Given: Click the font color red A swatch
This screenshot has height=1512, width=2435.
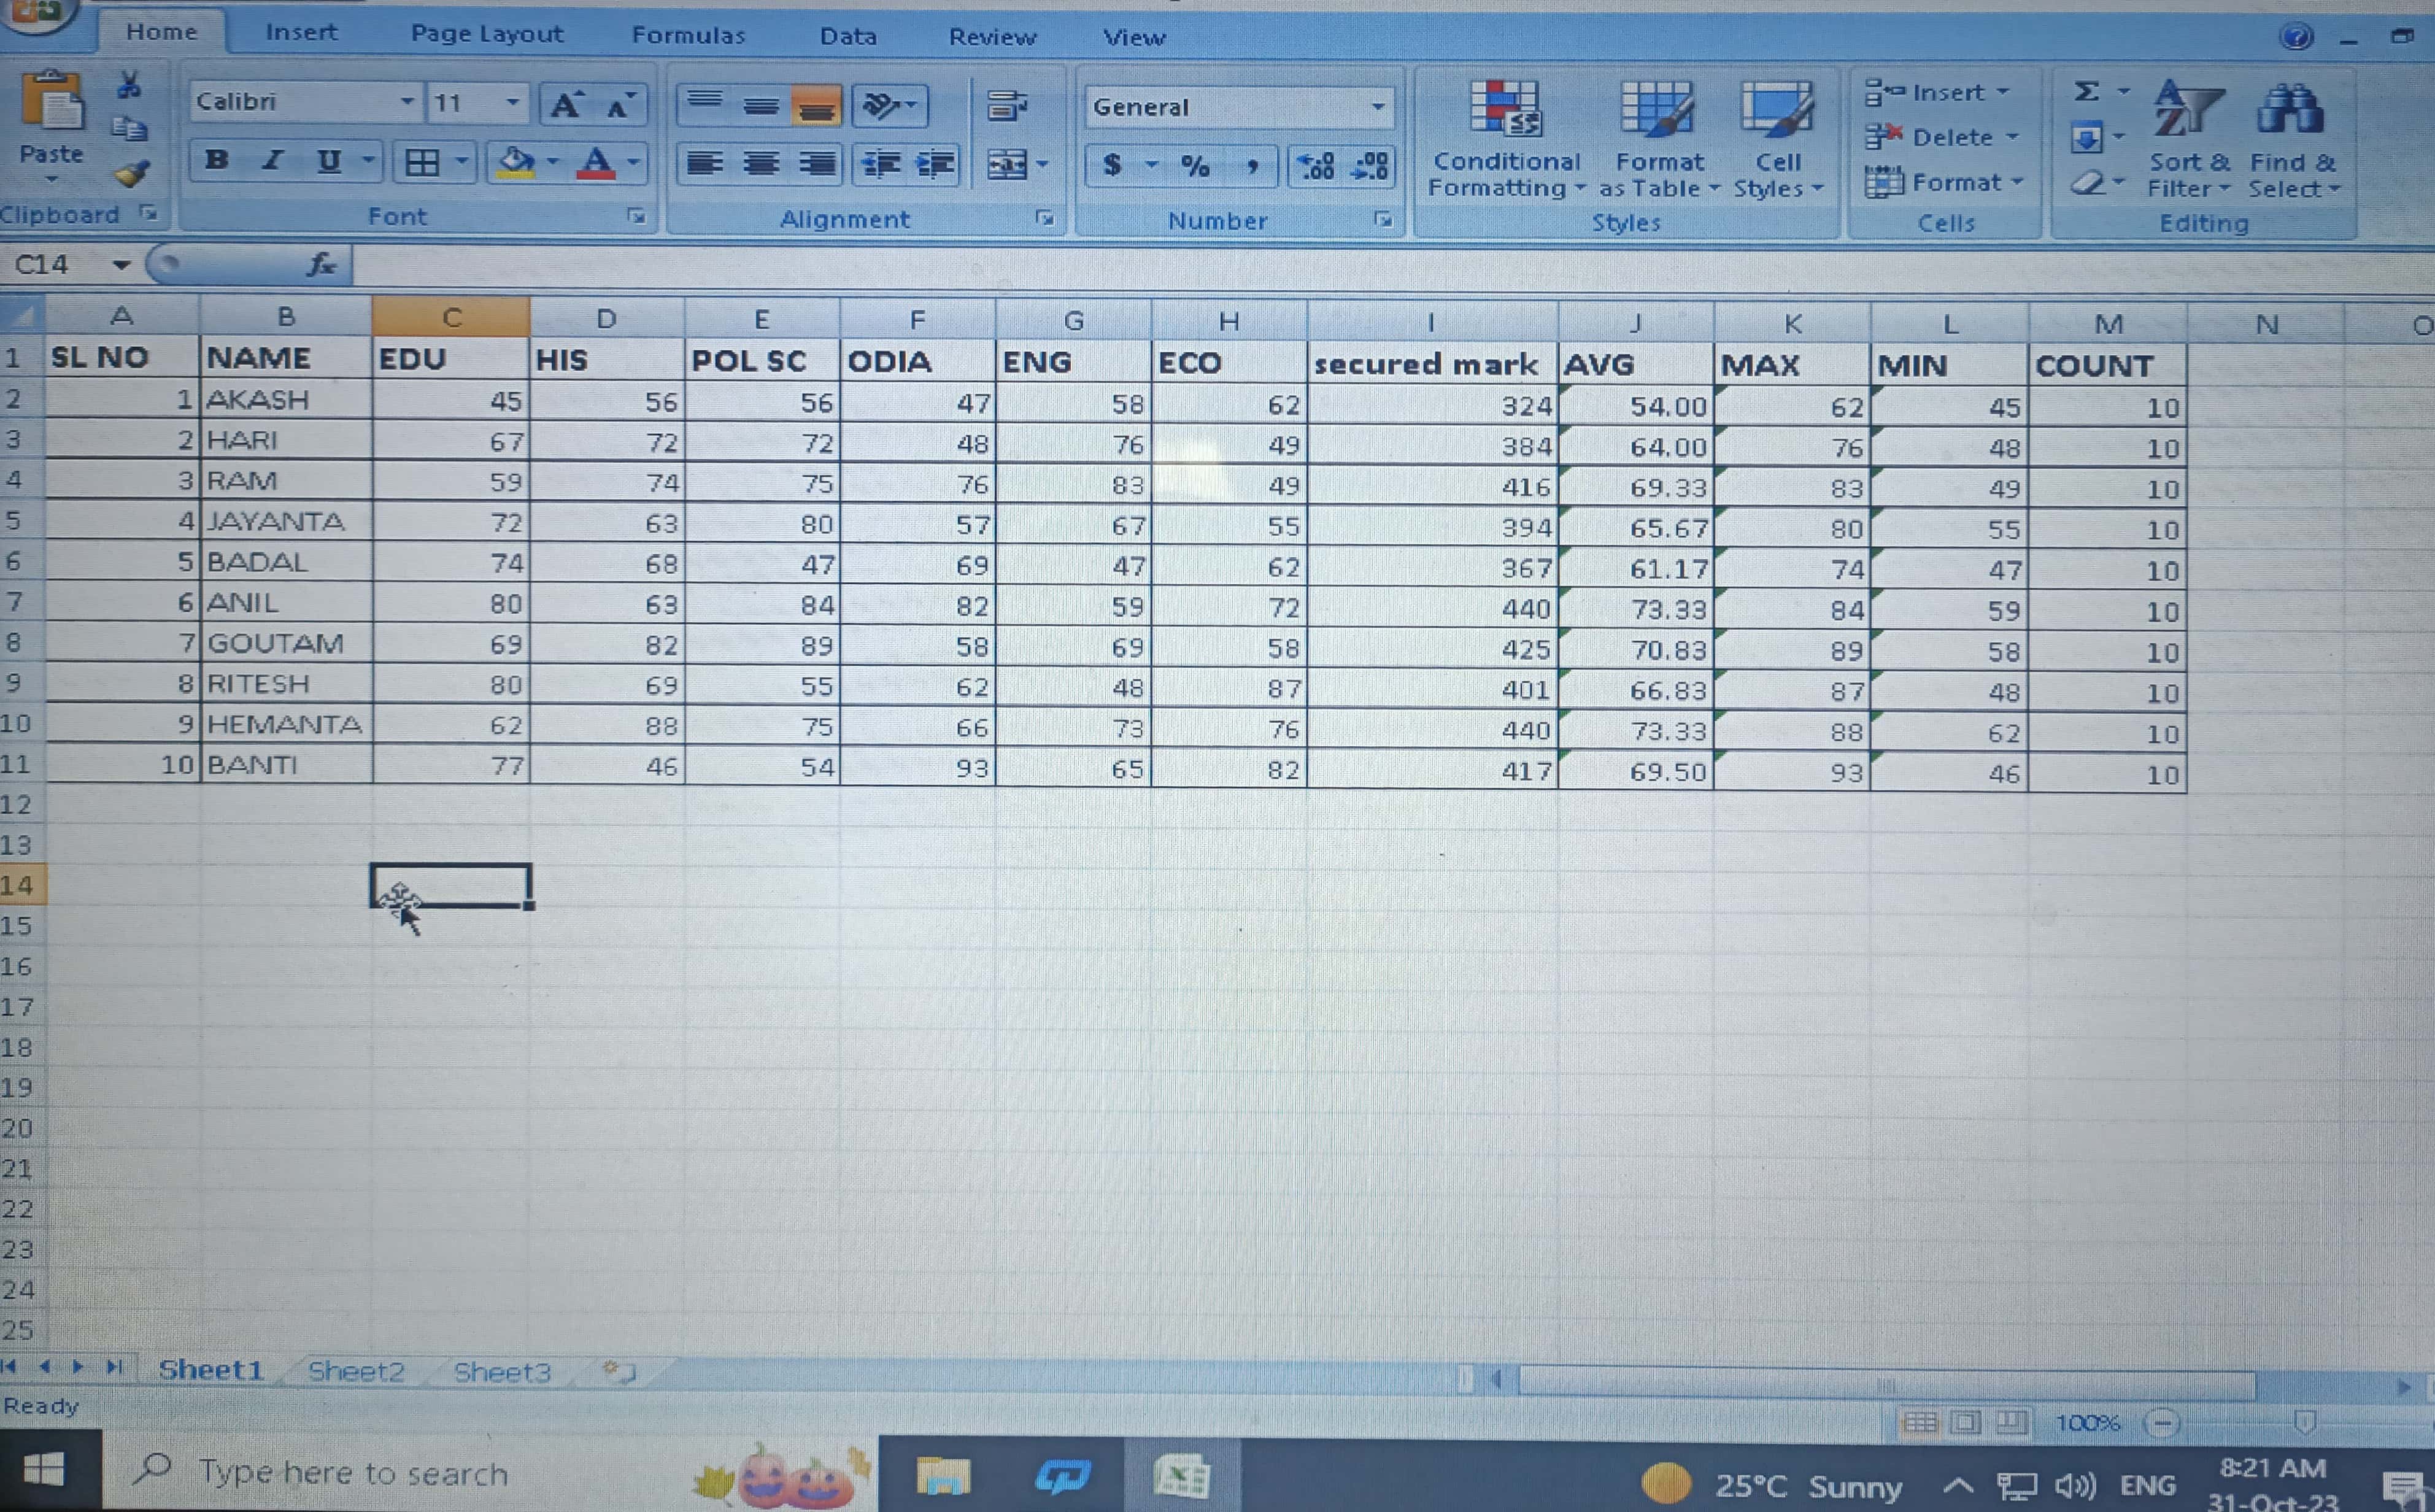Looking at the screenshot, I should tap(596, 163).
